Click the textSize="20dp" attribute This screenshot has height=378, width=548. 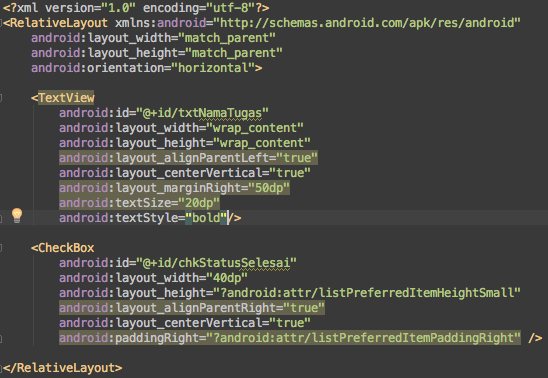coord(139,203)
